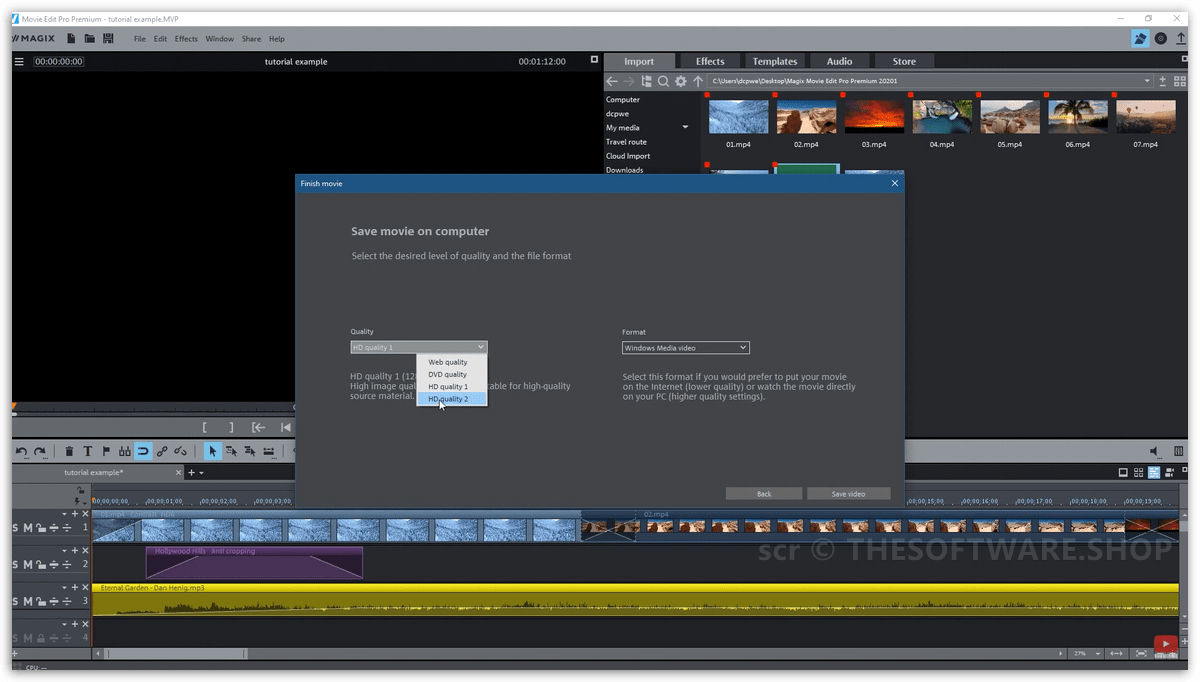The height and width of the screenshot is (682, 1200).
Task: Search the media pool with the magnifier icon
Action: coord(663,81)
